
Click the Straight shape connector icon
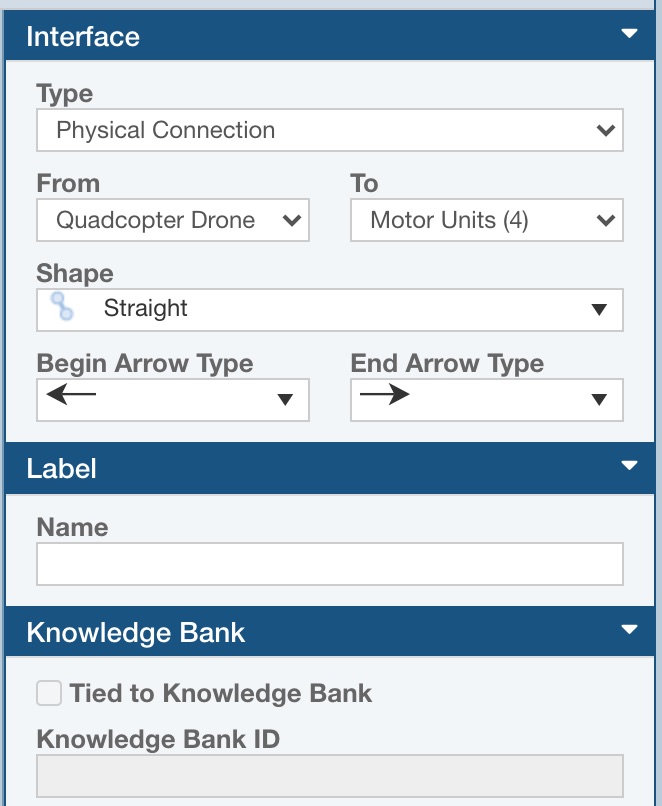click(x=63, y=307)
